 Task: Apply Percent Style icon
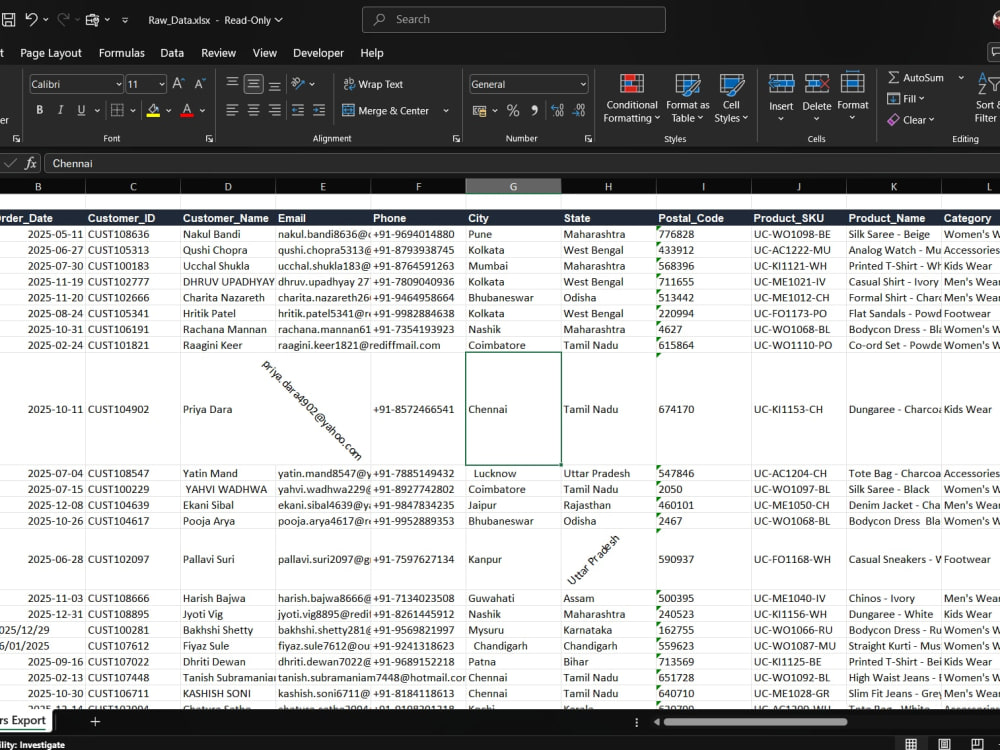pos(513,110)
